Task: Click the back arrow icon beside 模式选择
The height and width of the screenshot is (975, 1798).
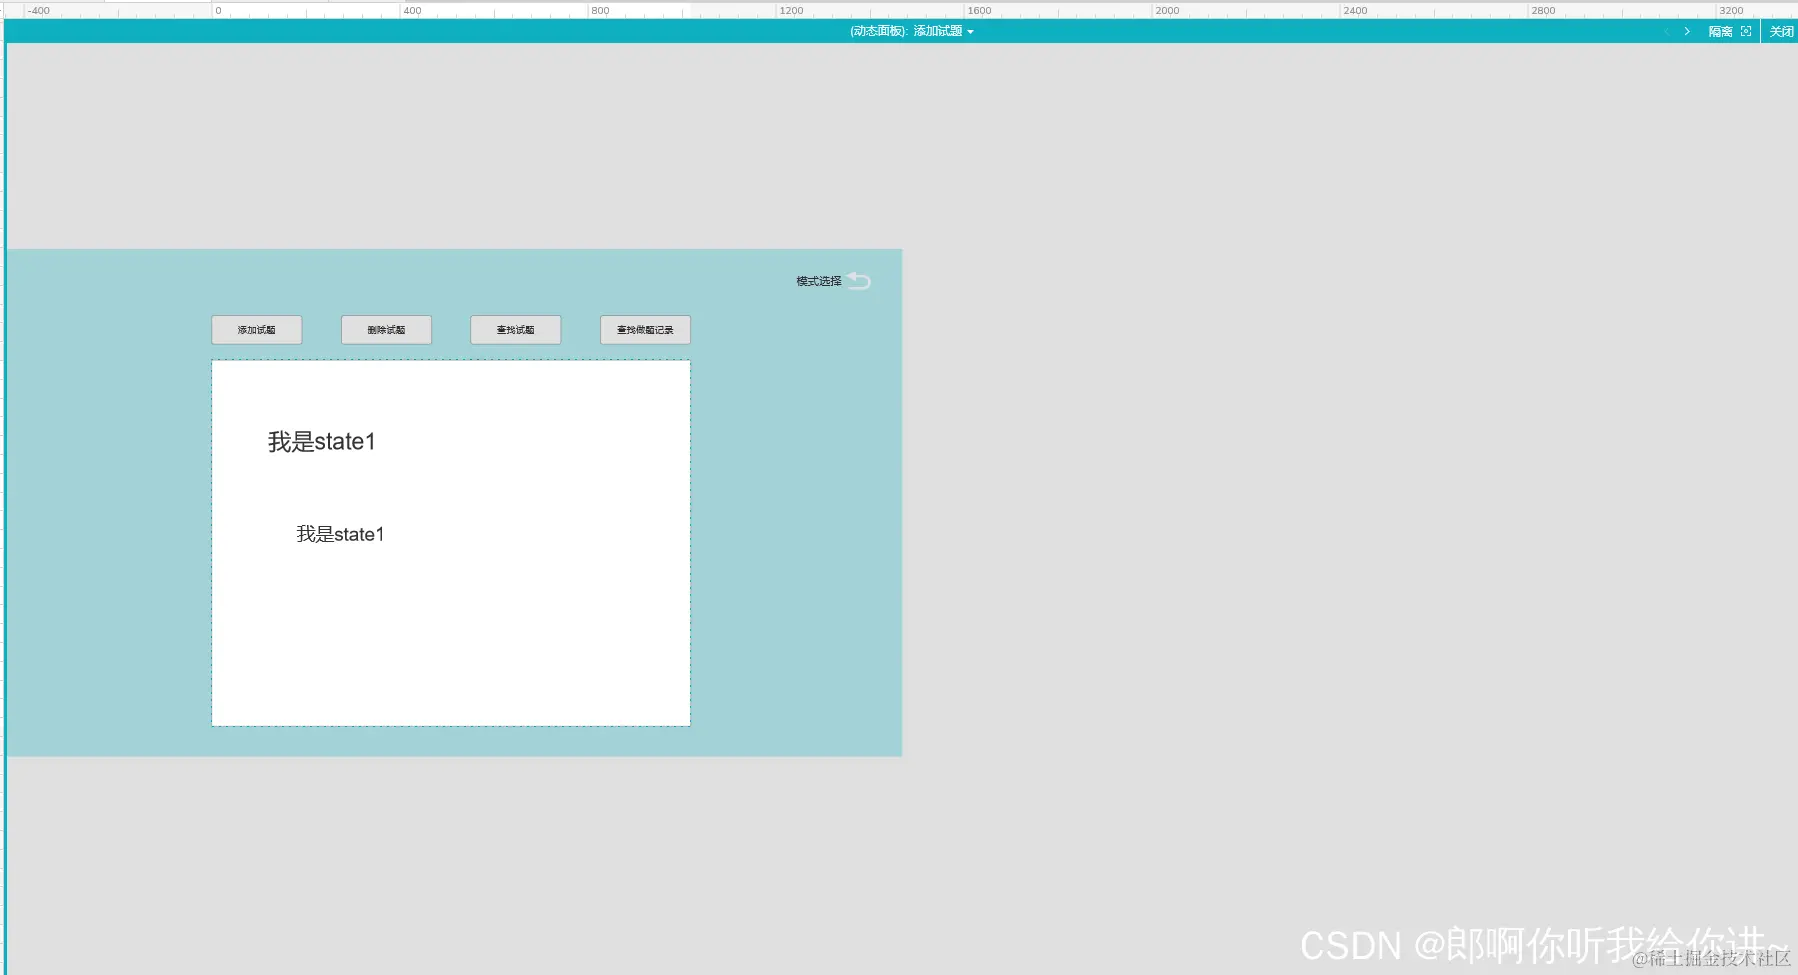Action: [x=859, y=281]
